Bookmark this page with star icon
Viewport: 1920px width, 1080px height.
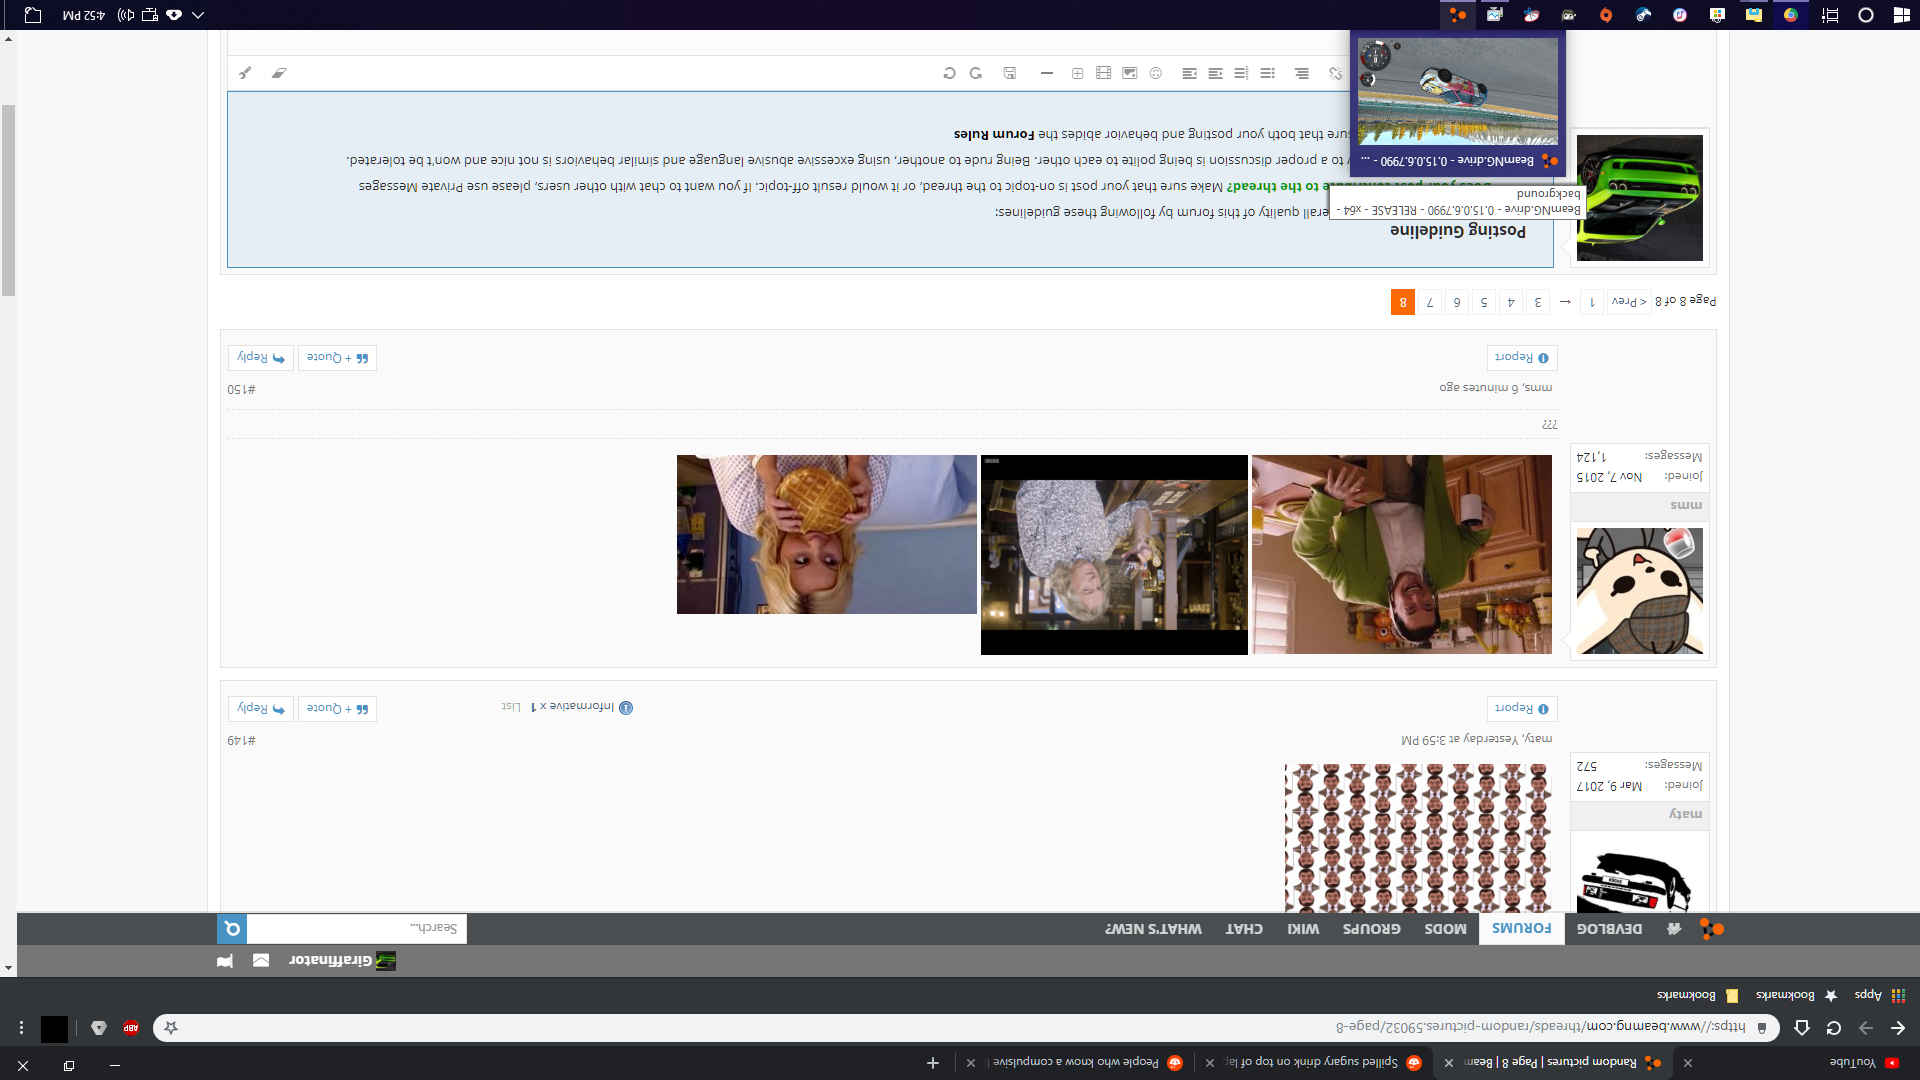[x=171, y=1028]
